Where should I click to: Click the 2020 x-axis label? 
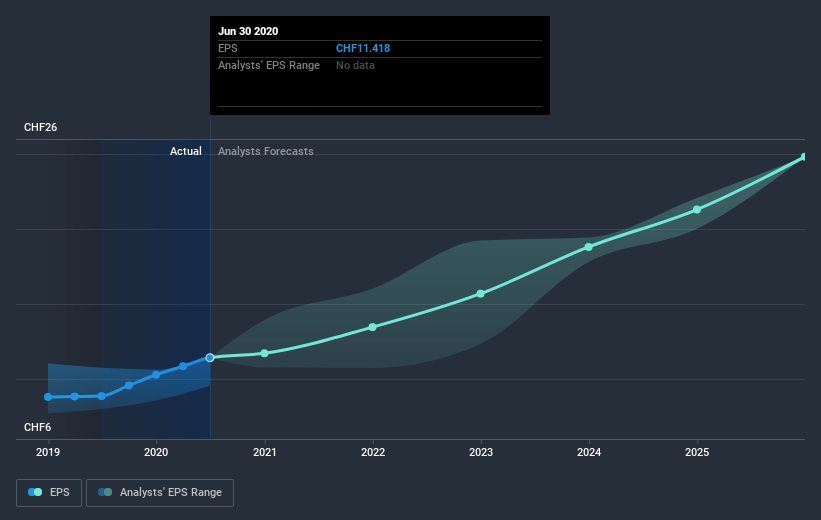(x=156, y=452)
